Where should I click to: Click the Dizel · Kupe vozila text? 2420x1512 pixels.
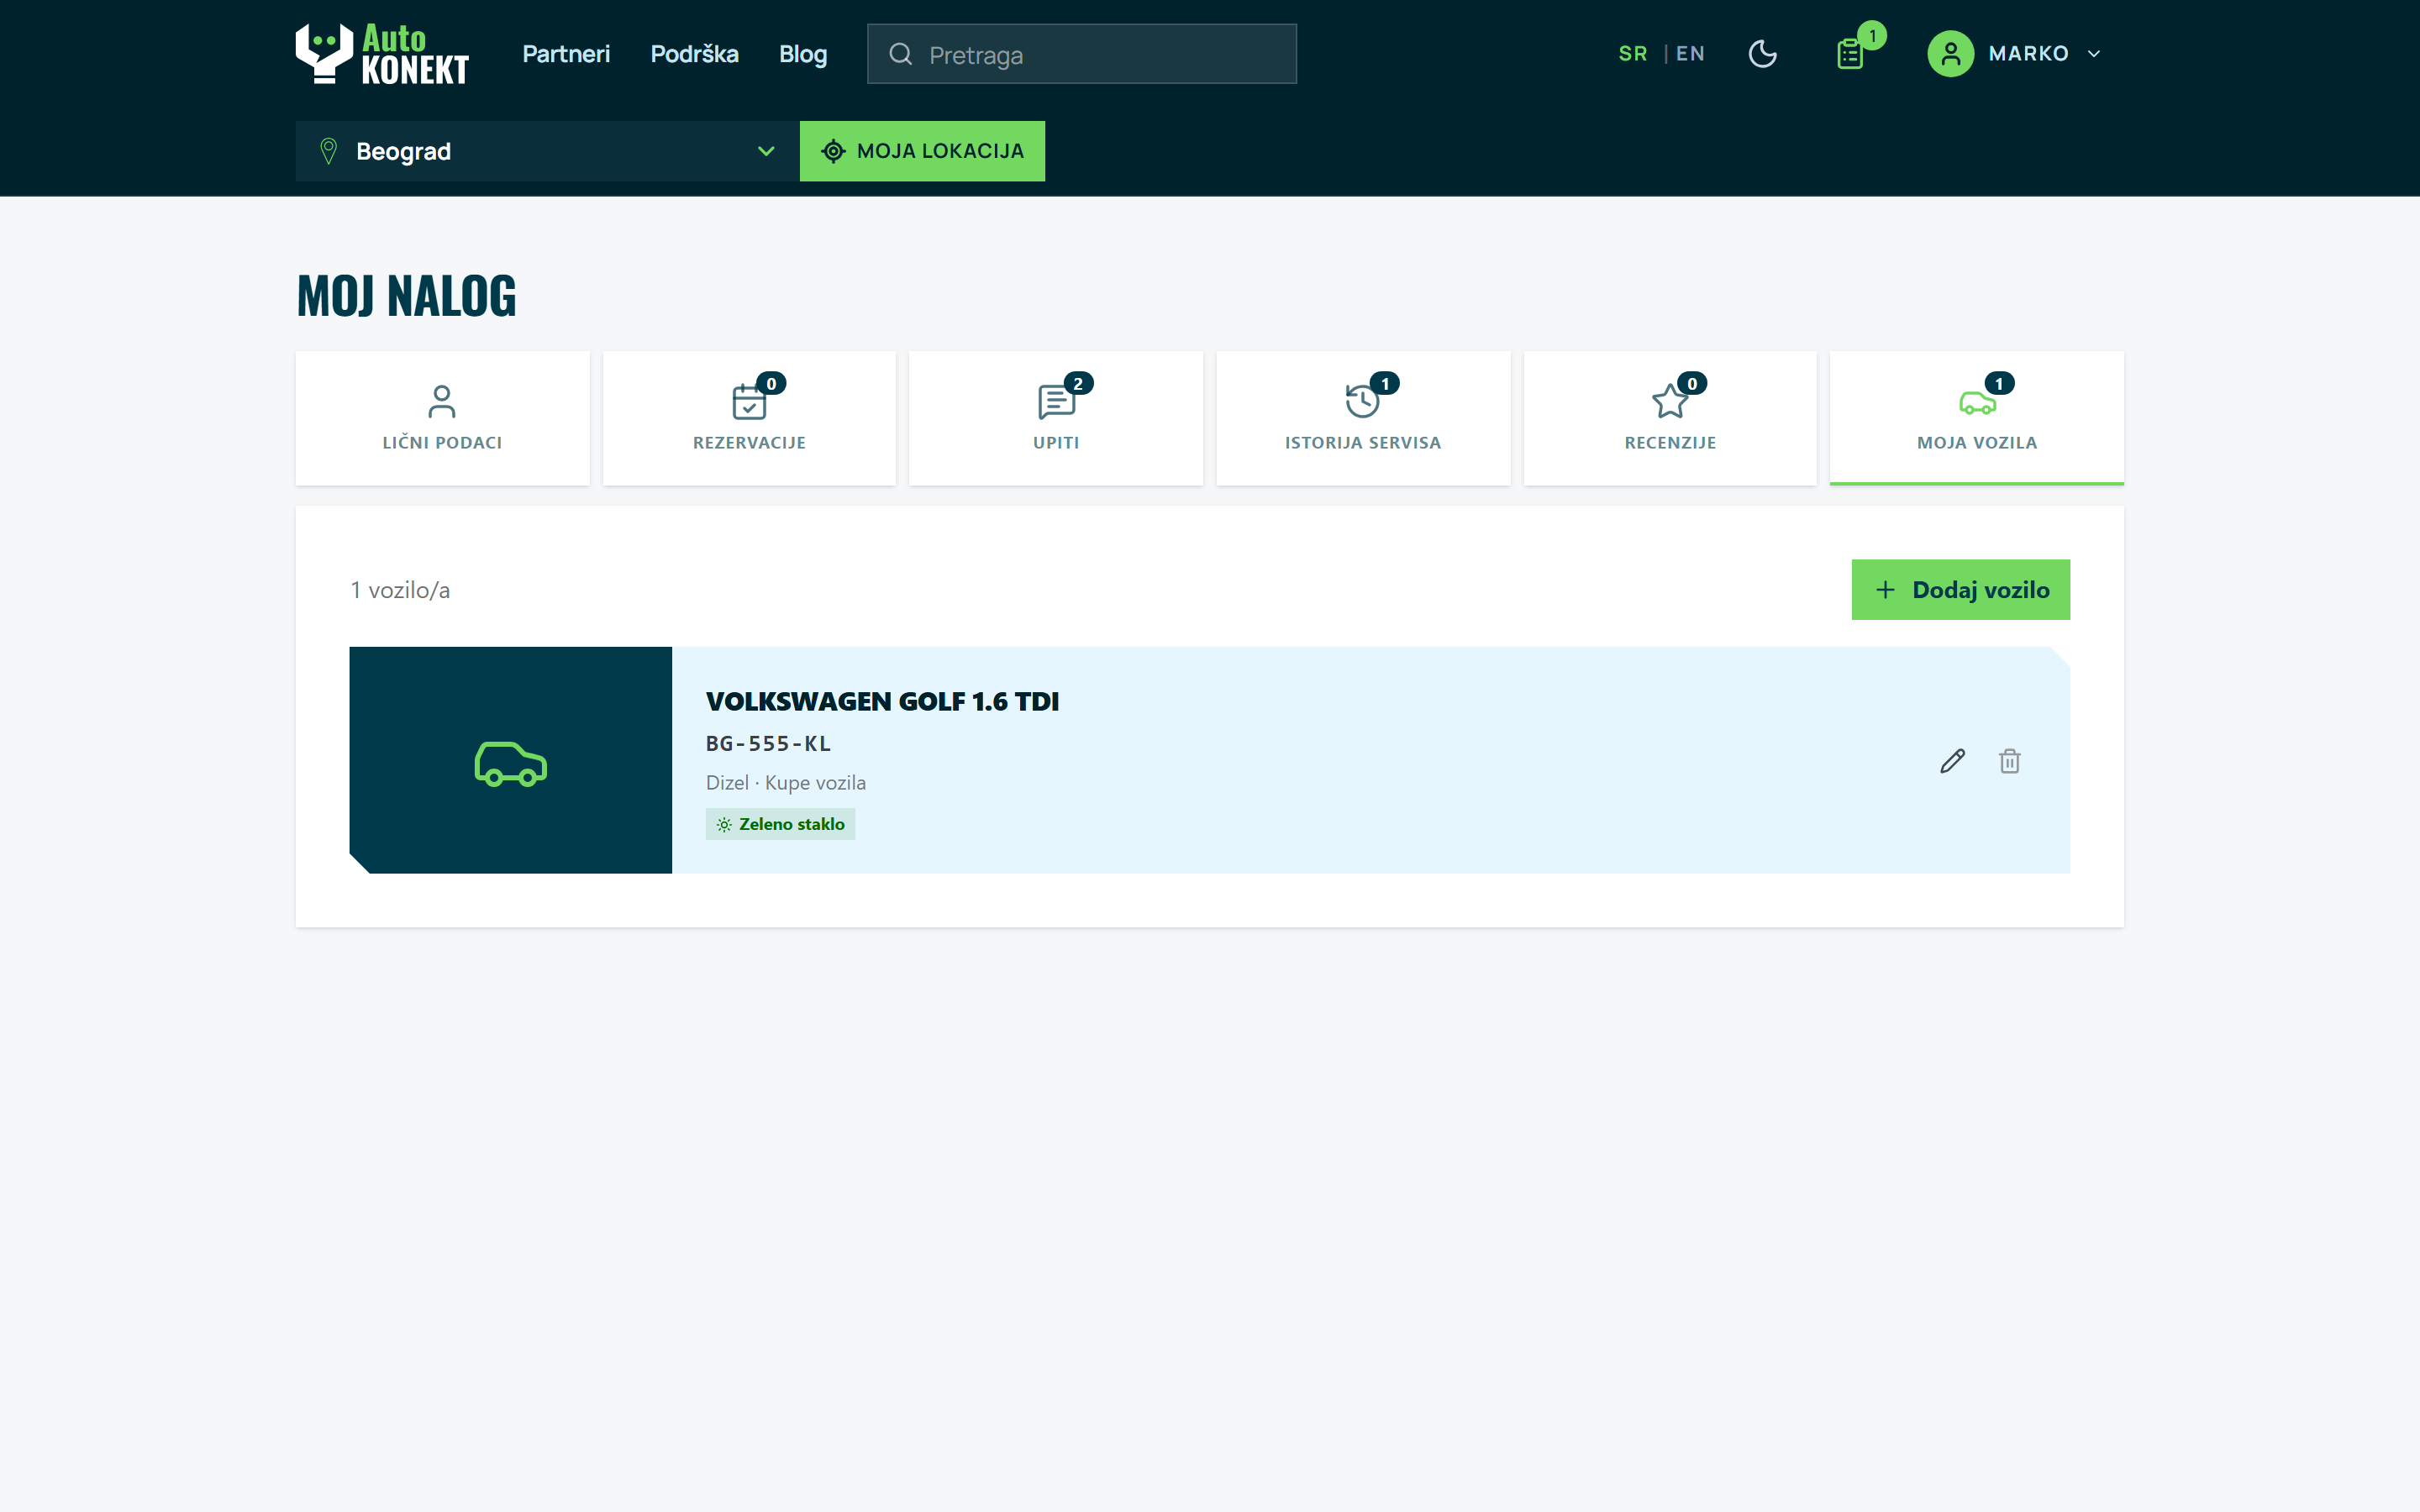click(x=786, y=782)
